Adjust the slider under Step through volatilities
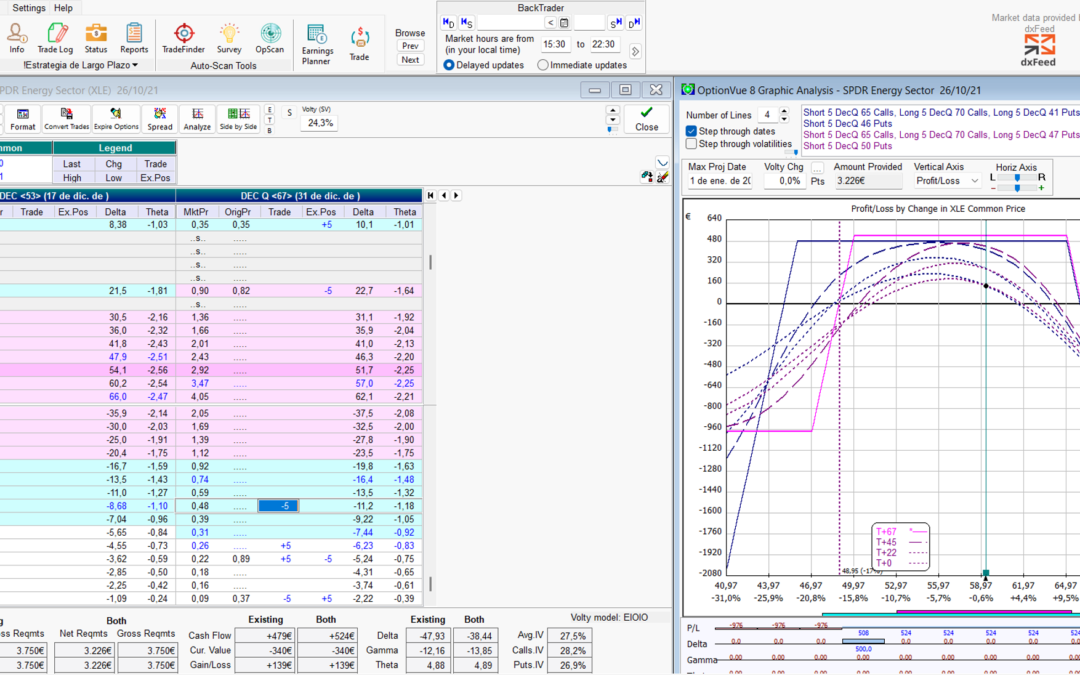The height and width of the screenshot is (675, 1080). tap(791, 153)
